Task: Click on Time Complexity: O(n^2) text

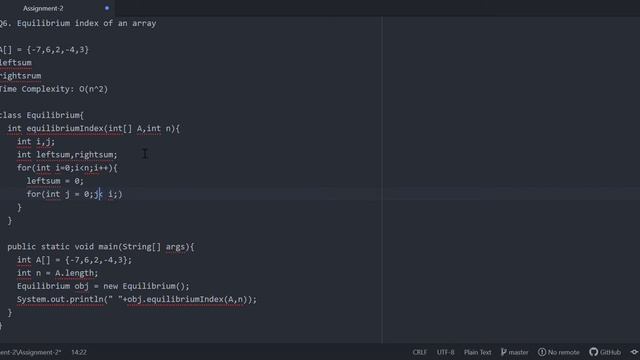Action: coord(53,89)
